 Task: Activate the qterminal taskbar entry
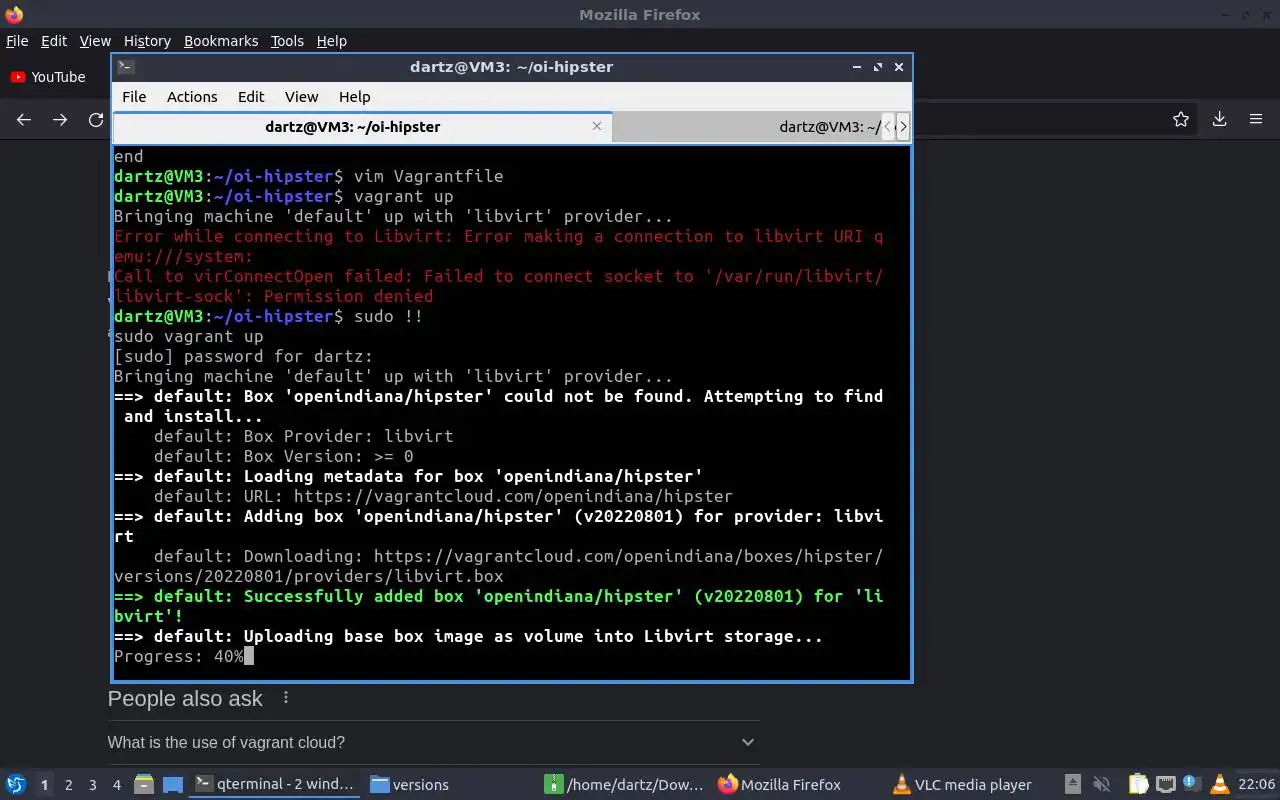[x=274, y=784]
